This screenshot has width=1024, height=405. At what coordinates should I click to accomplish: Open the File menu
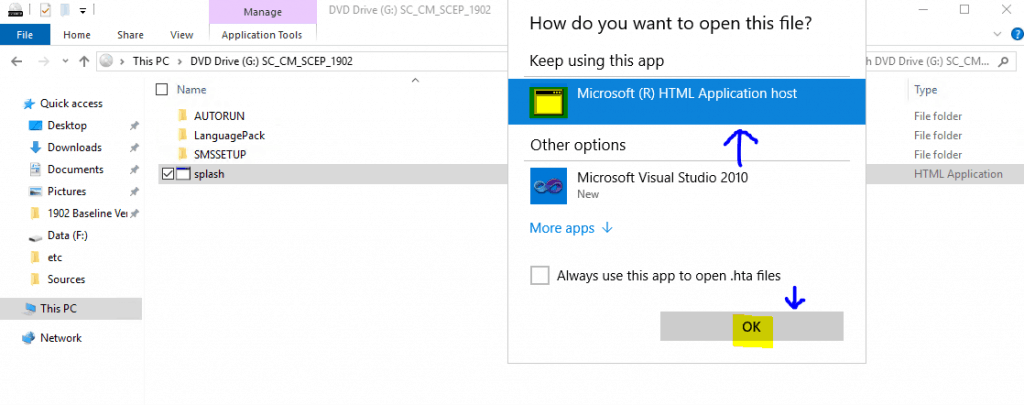click(25, 35)
